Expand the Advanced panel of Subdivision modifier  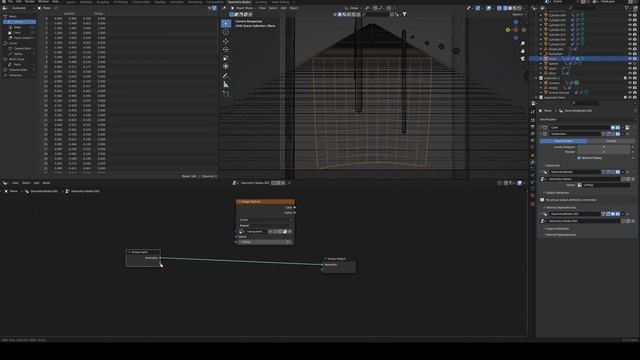tap(552, 165)
